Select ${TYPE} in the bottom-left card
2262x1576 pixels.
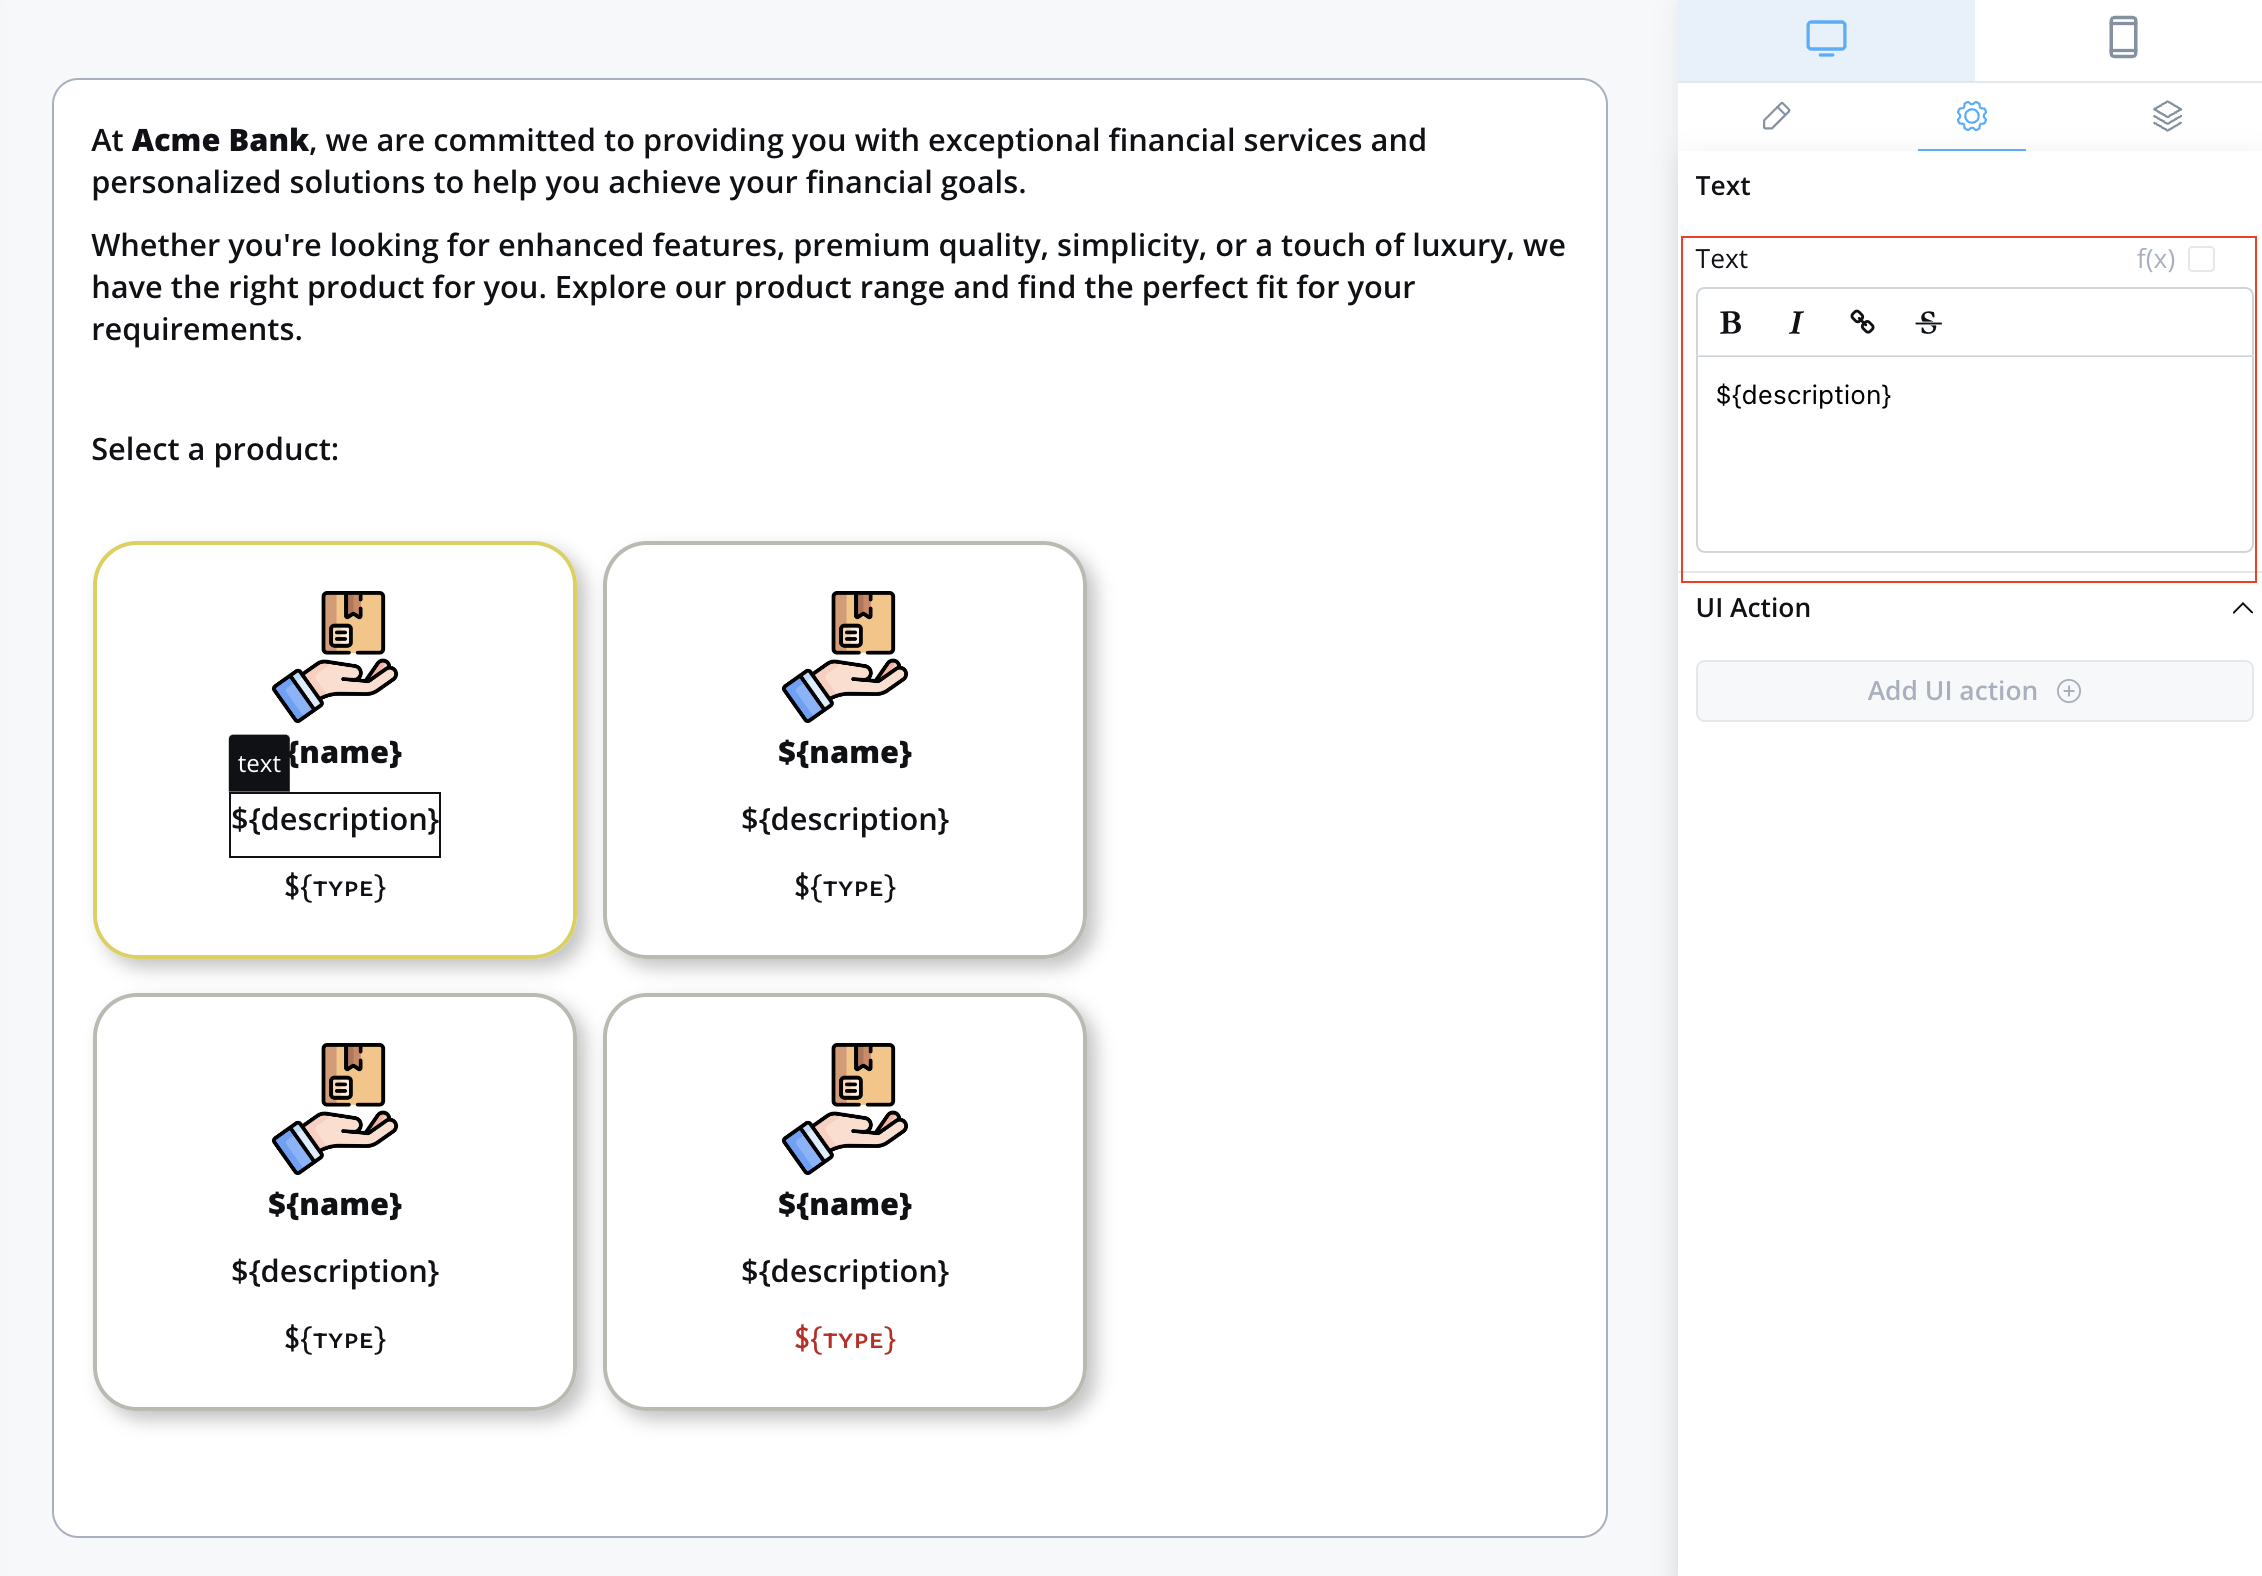coord(335,1339)
